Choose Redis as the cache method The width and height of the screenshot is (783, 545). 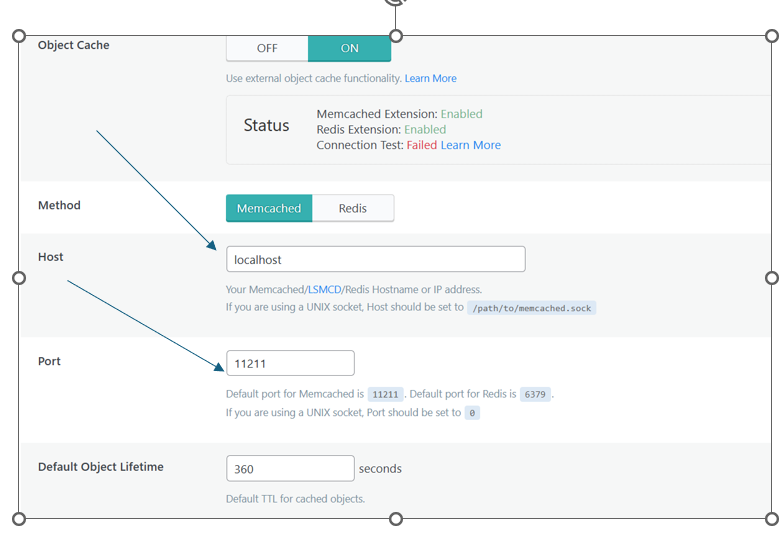click(353, 208)
